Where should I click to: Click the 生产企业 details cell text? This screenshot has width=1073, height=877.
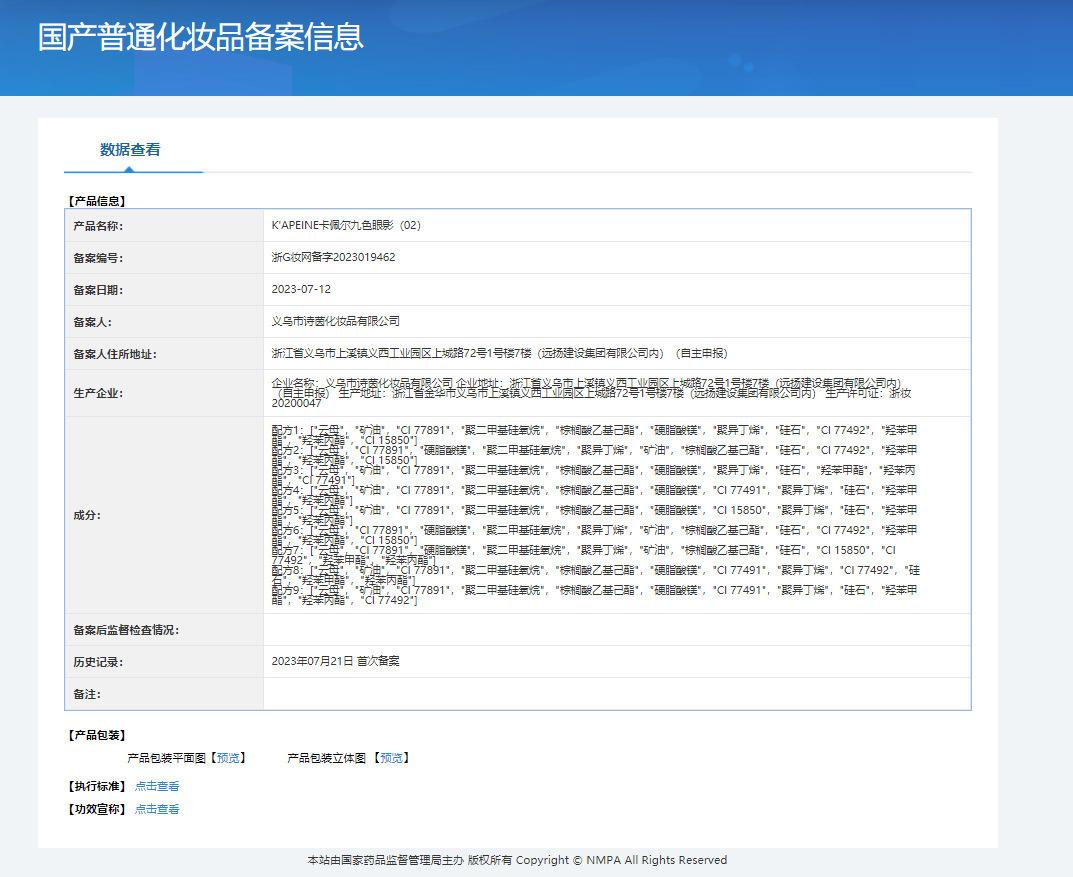point(590,393)
